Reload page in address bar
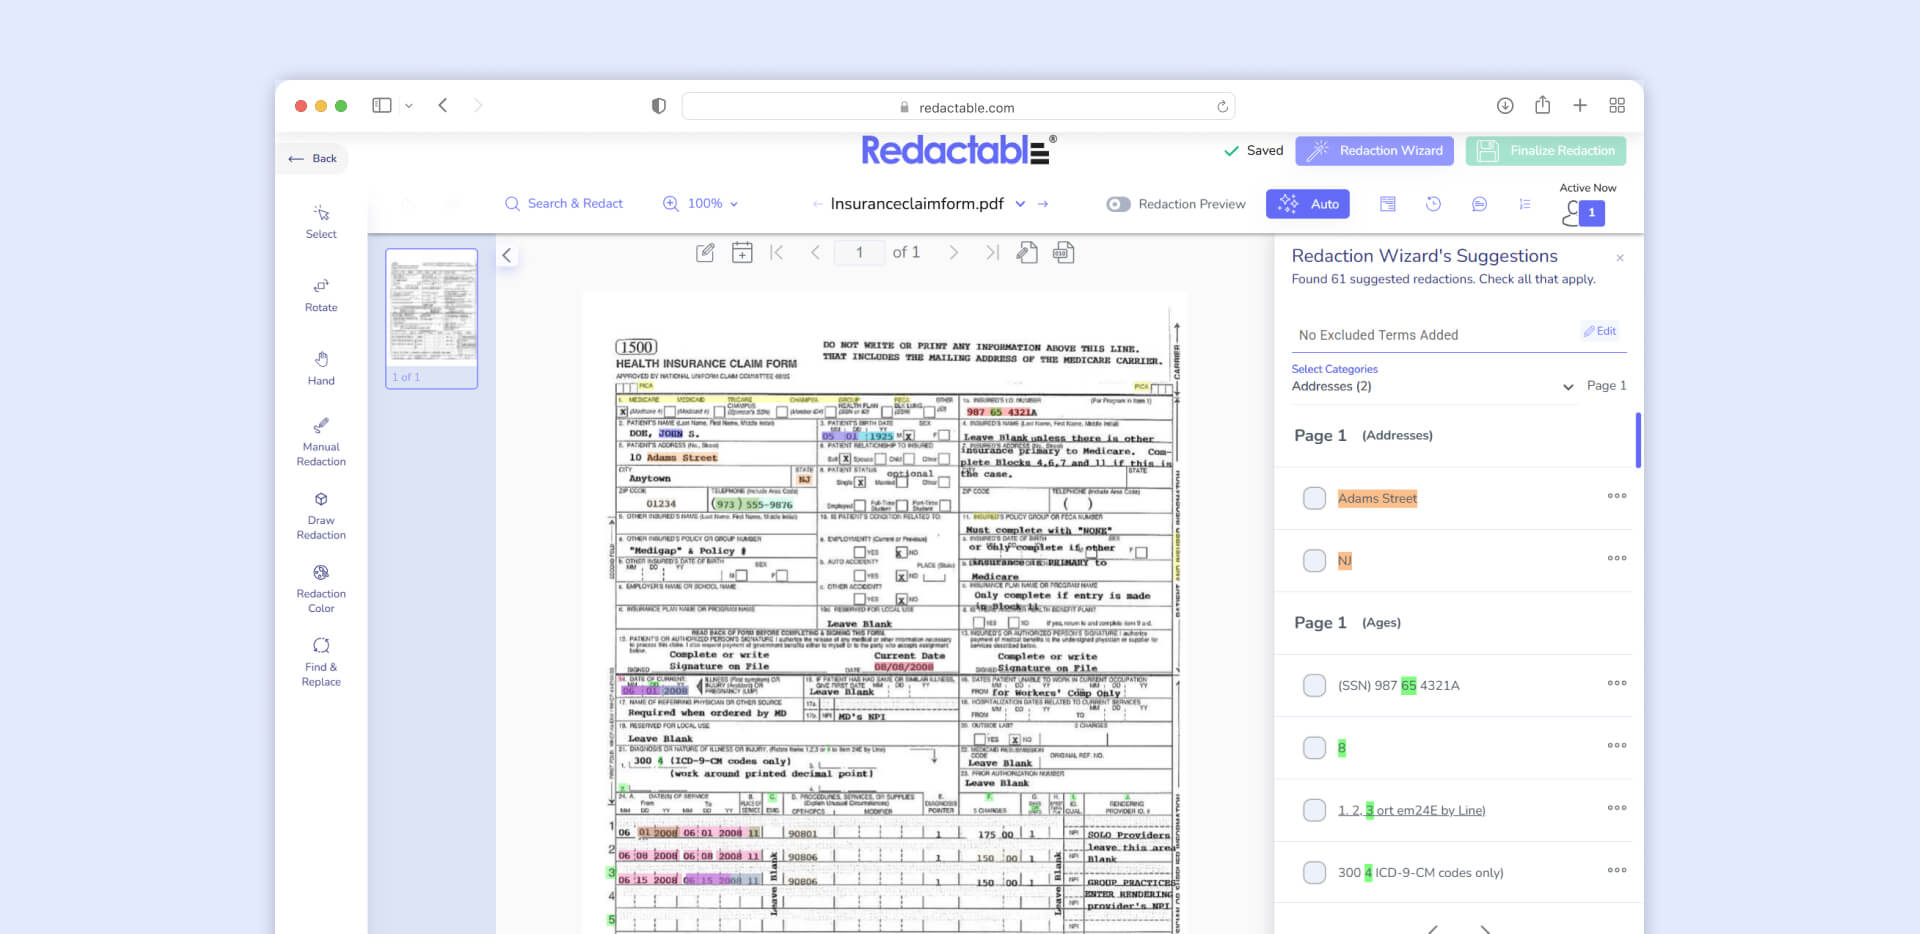This screenshot has width=1920, height=934. pyautogui.click(x=1222, y=107)
